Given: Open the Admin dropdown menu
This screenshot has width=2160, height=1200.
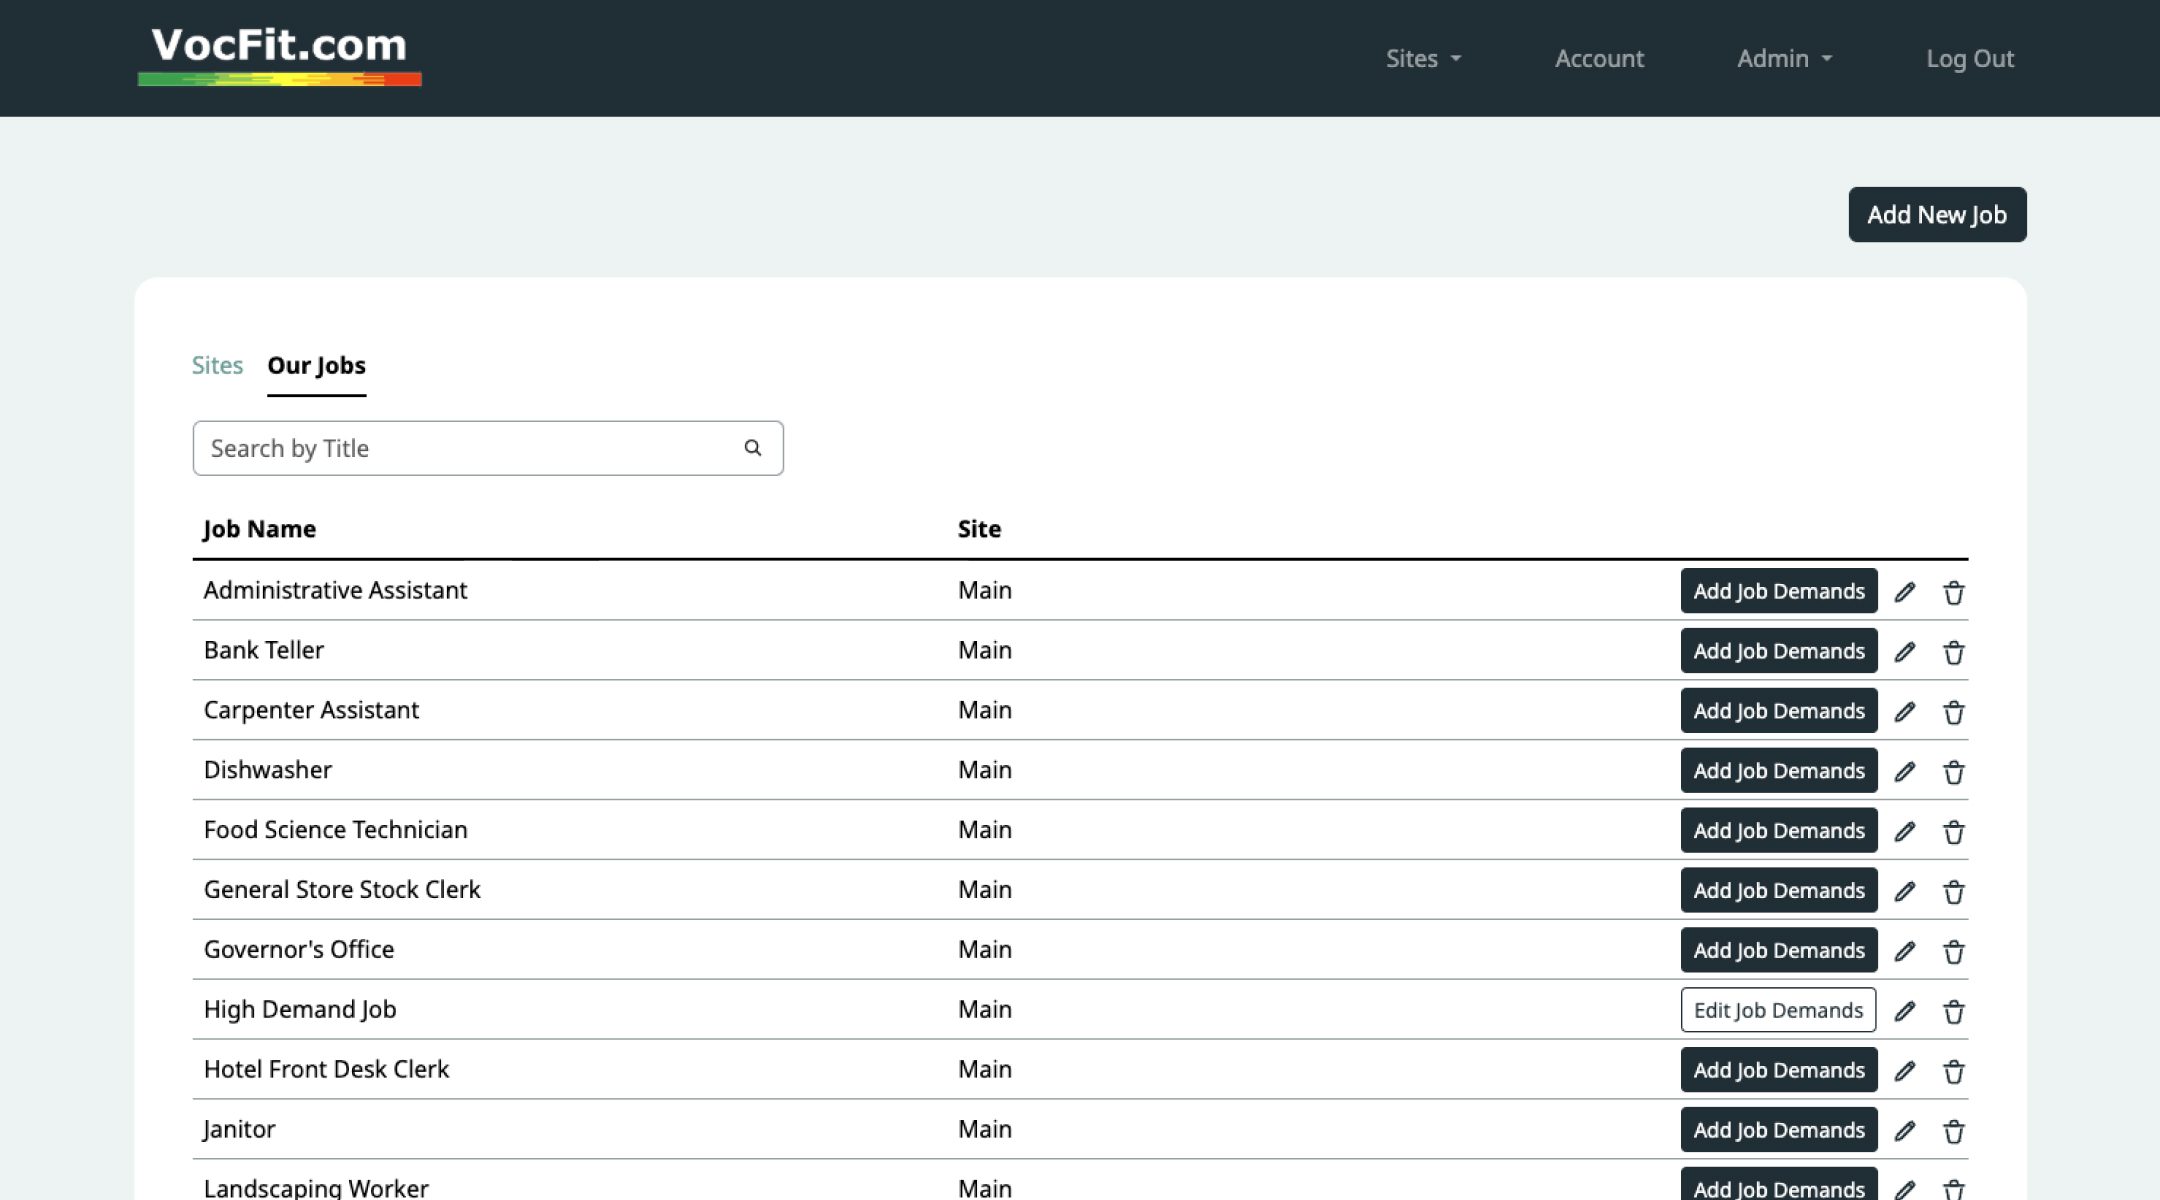Looking at the screenshot, I should point(1784,58).
